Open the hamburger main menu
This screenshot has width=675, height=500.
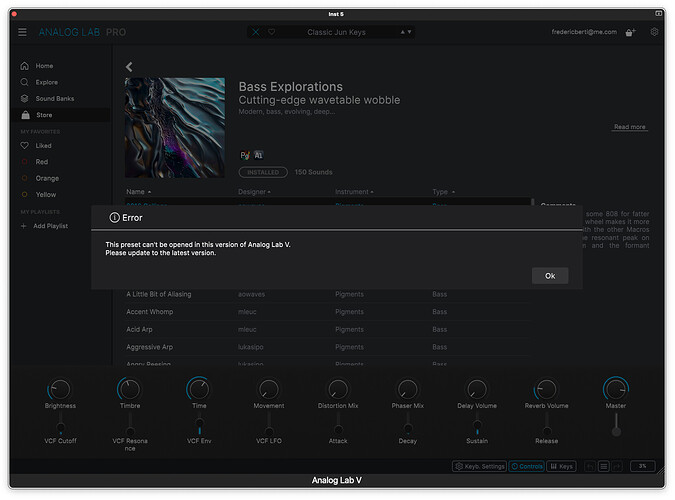[22, 32]
